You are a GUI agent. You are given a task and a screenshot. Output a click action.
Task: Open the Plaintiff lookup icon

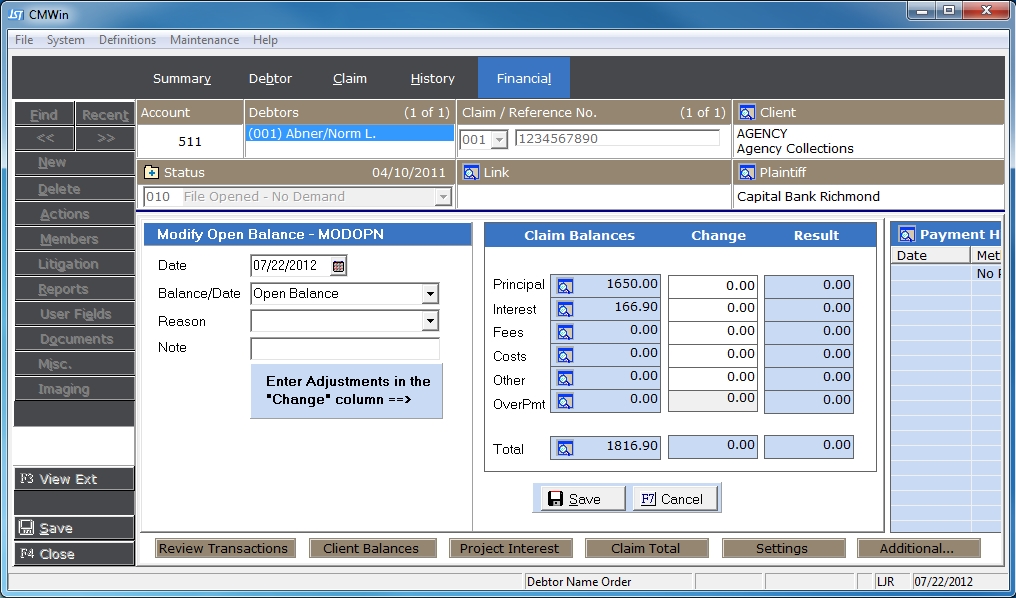746,173
